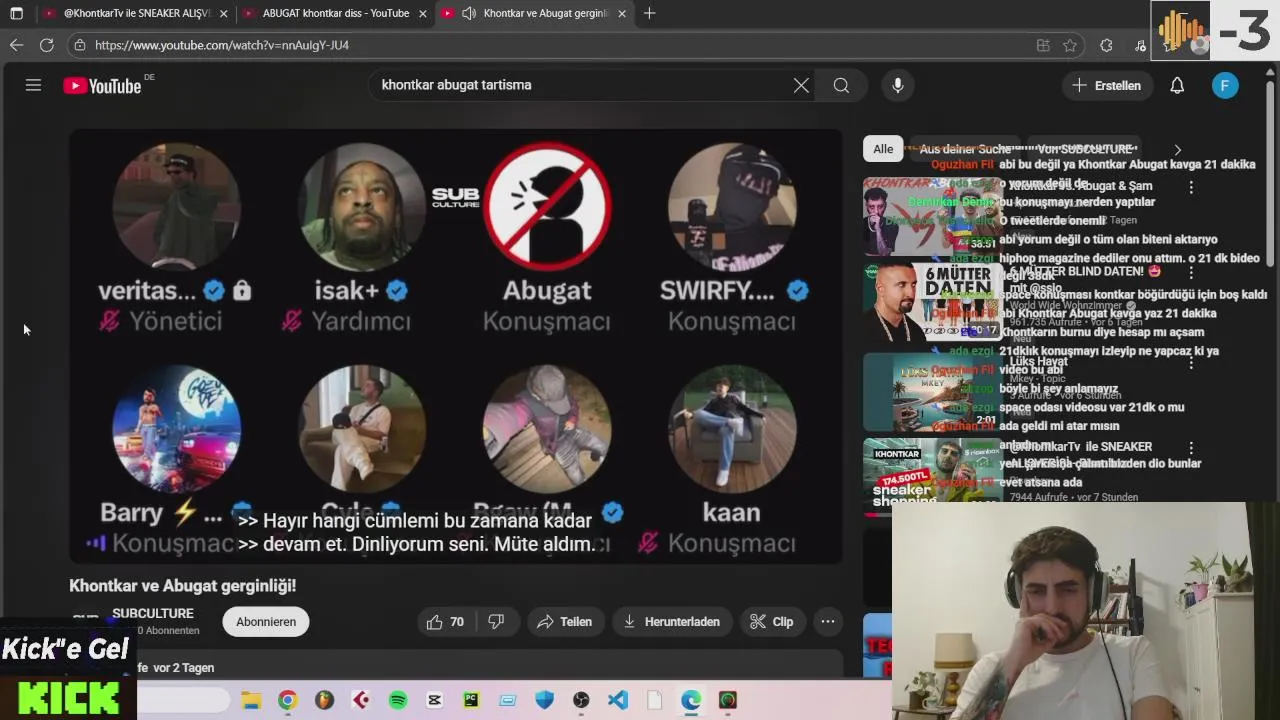Viewport: 1280px width, 720px height.
Task: Open OBS Studio from the taskbar
Action: coord(581,700)
